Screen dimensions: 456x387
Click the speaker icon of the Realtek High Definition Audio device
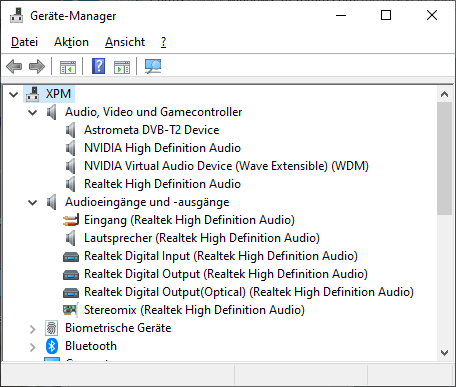(70, 184)
